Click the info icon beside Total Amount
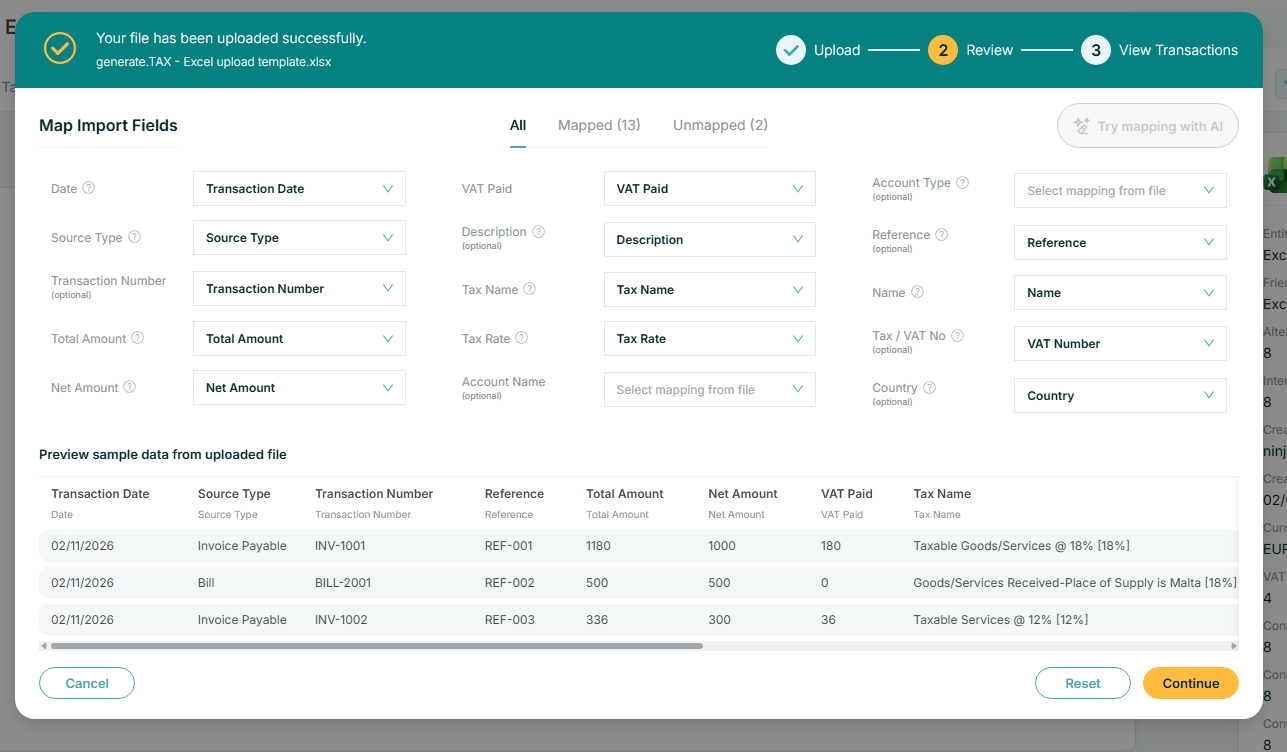The width and height of the screenshot is (1287, 752). [x=138, y=338]
